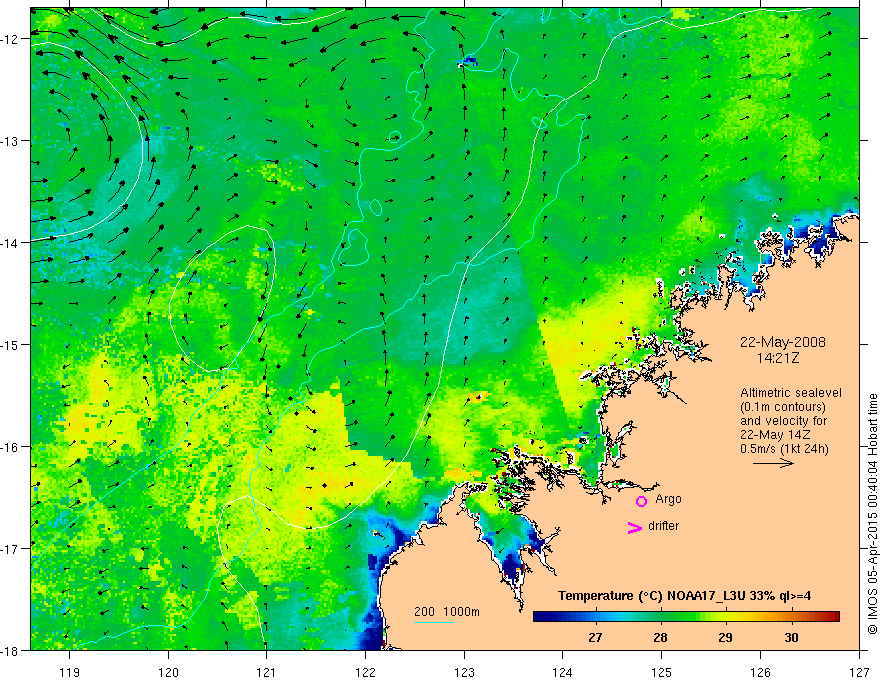Click longitude label '121' on bottom axis
Image resolution: width=880 pixels, height=680 pixels.
point(267,672)
